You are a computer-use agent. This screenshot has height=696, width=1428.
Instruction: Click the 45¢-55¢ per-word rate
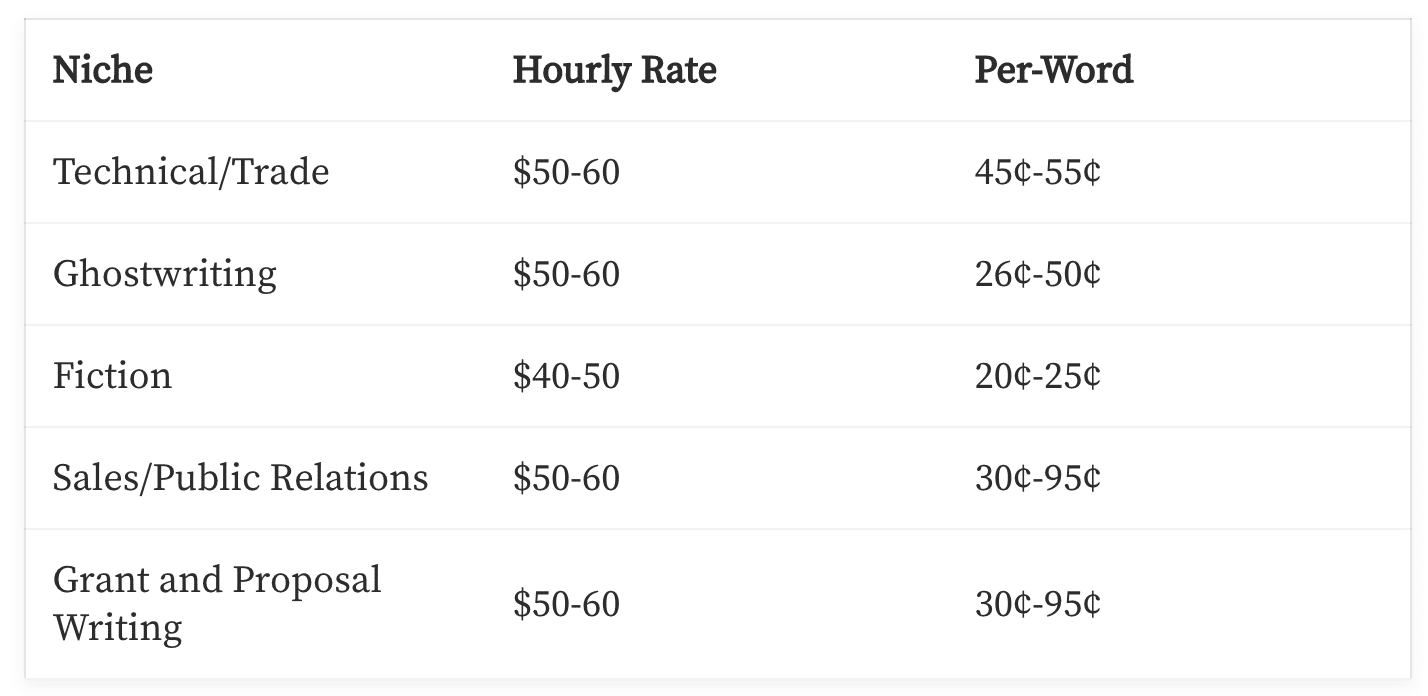click(x=1037, y=173)
